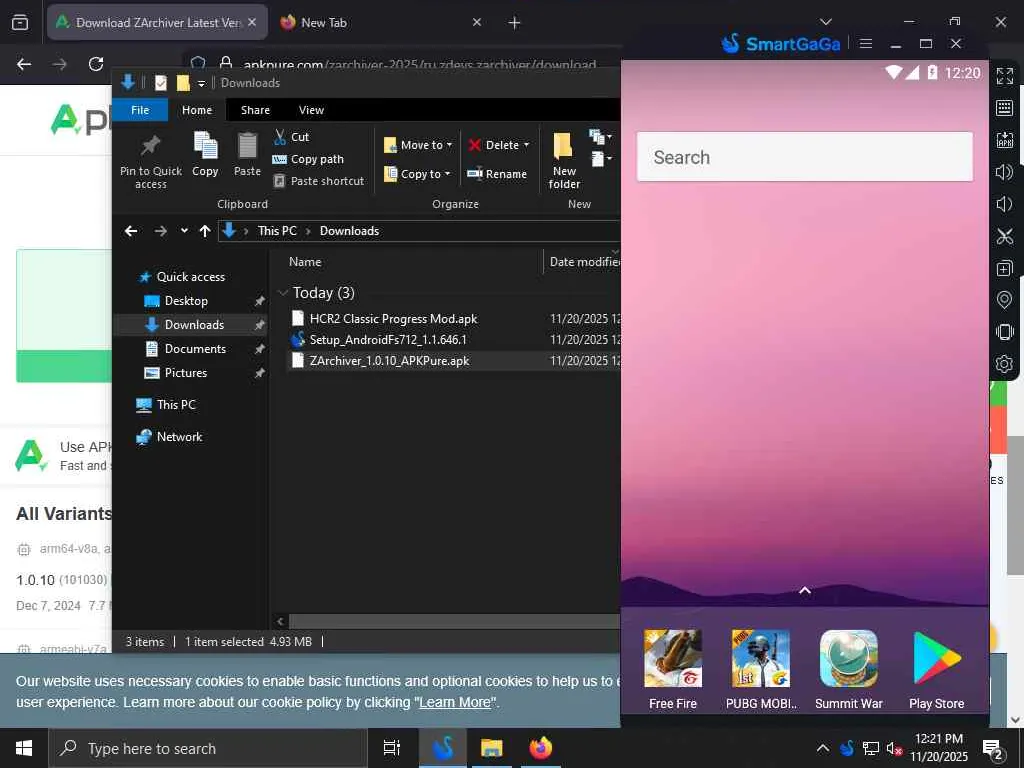Screen dimensions: 1024x768
Task: Open Firefox list all tabs dropdown
Action: tap(825, 22)
